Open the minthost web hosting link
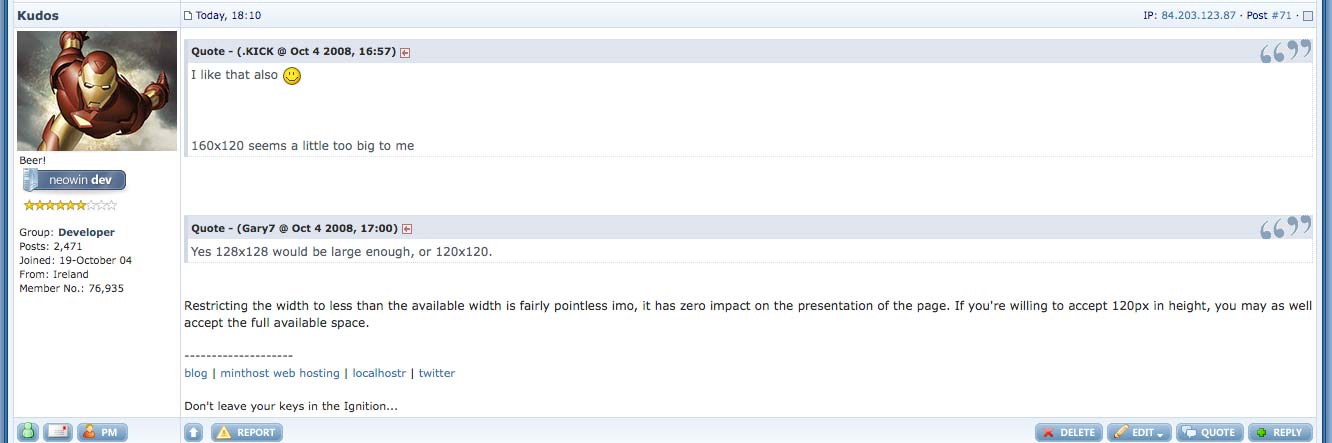1332x443 pixels. click(280, 373)
